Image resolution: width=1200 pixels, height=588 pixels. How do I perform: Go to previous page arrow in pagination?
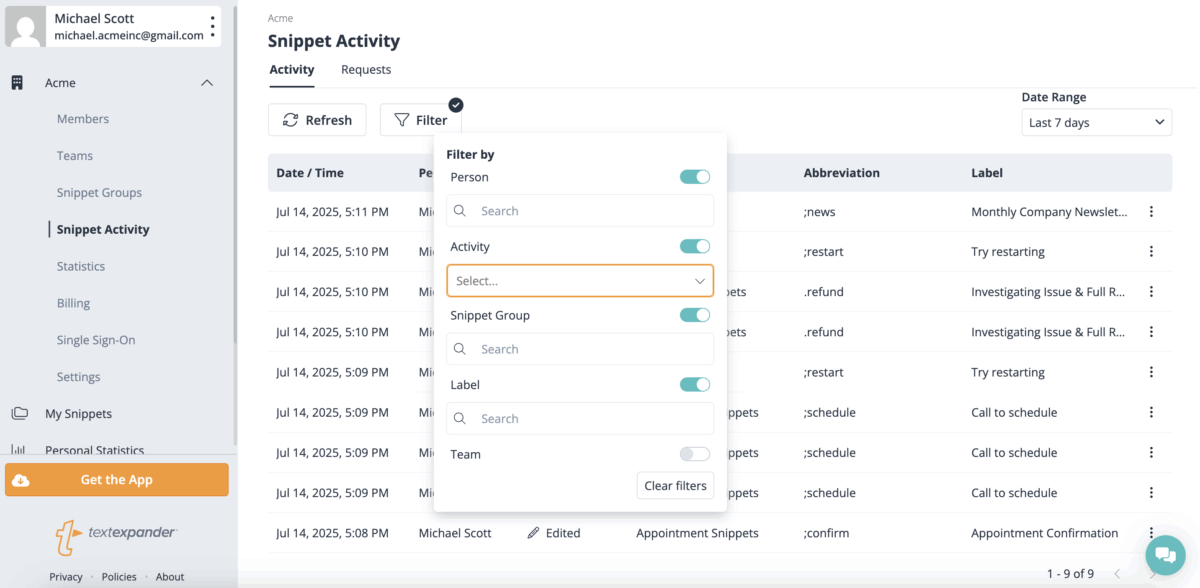click(x=1118, y=573)
